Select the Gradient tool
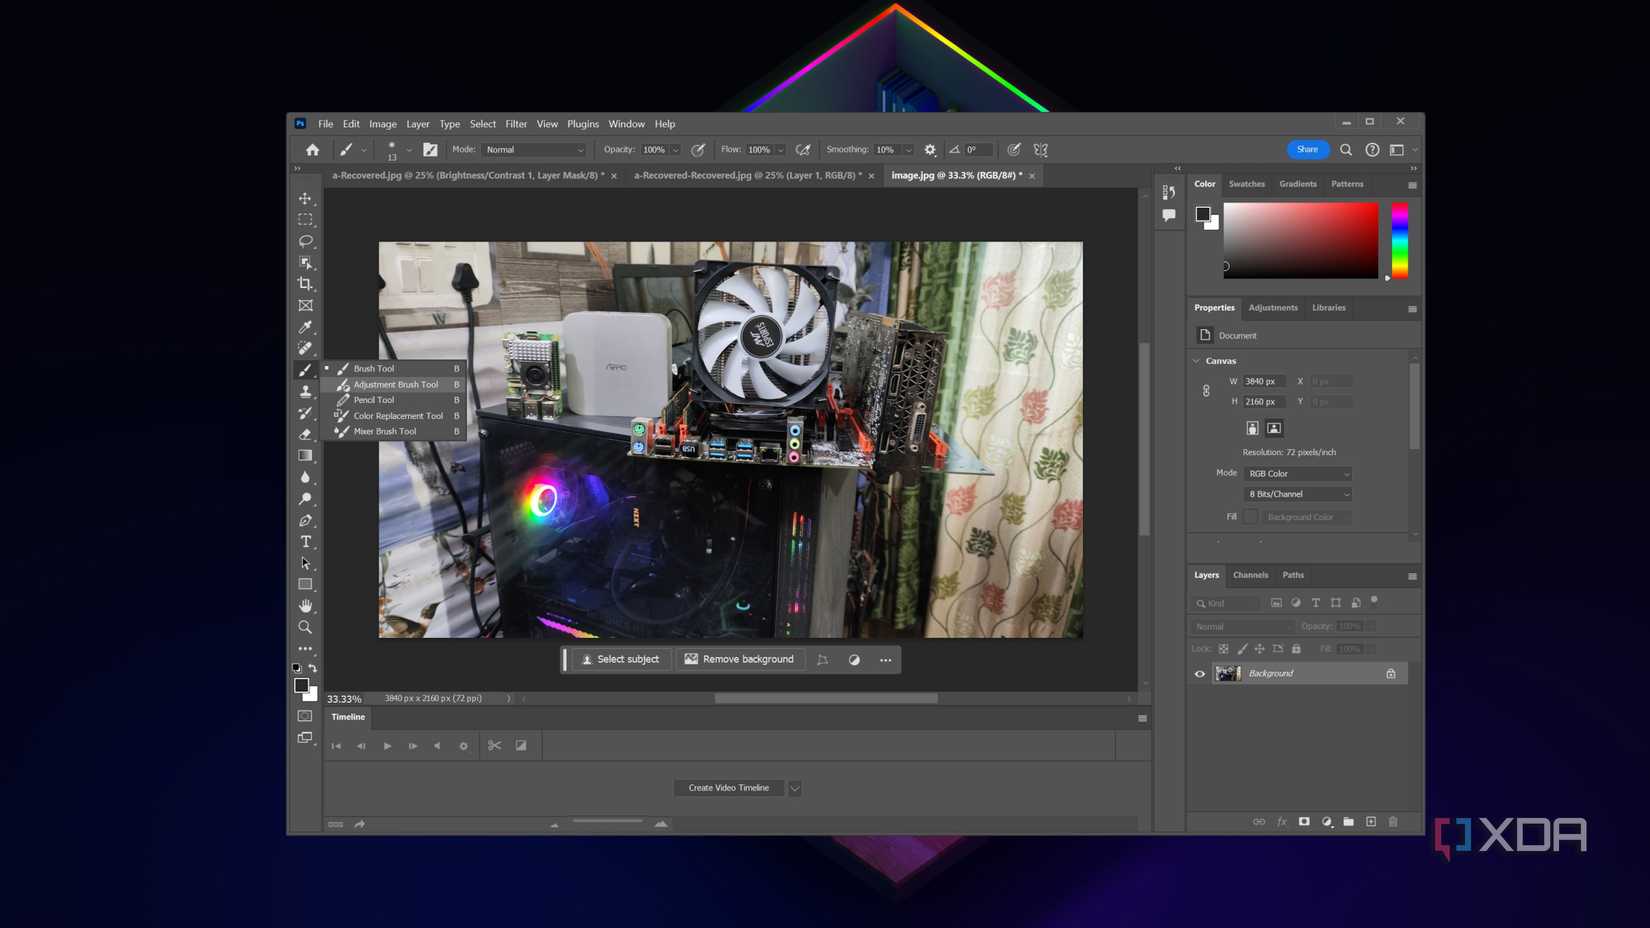Image resolution: width=1650 pixels, height=928 pixels. coord(305,455)
